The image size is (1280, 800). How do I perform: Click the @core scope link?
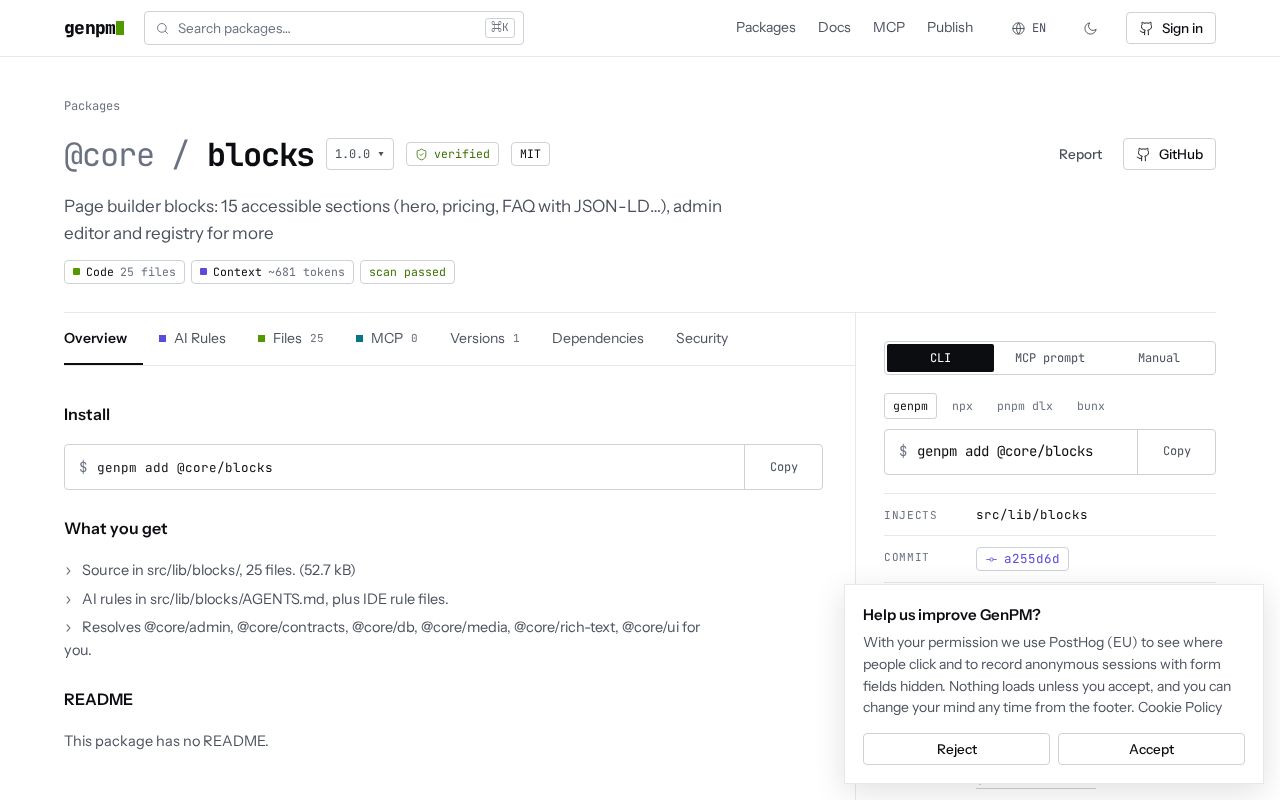[109, 155]
